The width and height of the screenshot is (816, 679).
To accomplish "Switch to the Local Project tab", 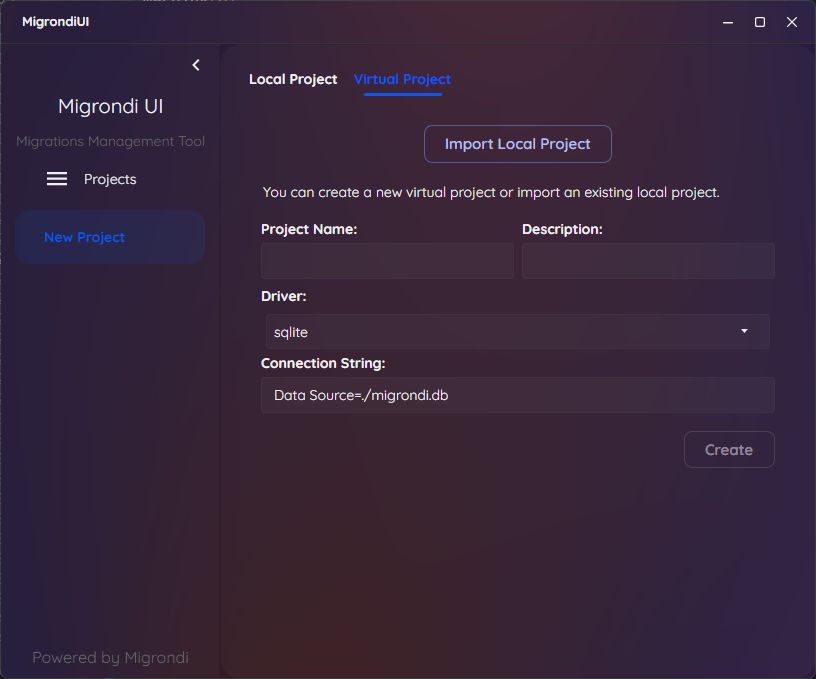I will [293, 79].
